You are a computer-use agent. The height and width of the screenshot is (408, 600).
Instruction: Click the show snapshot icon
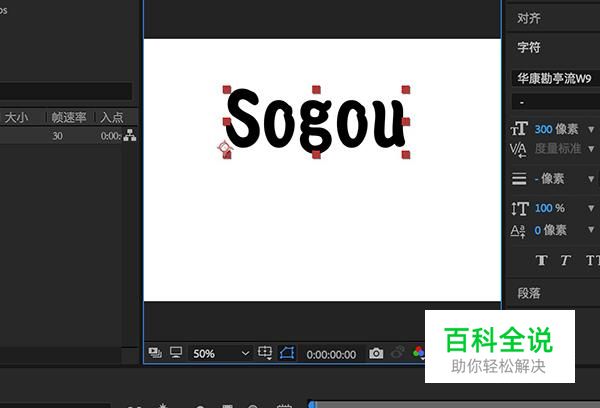pyautogui.click(x=398, y=352)
